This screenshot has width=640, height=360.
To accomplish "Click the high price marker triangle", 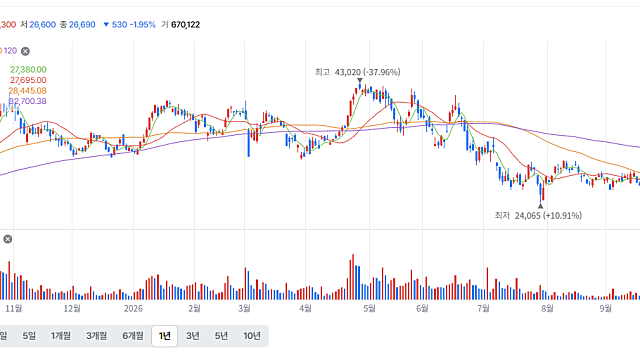I will (360, 81).
